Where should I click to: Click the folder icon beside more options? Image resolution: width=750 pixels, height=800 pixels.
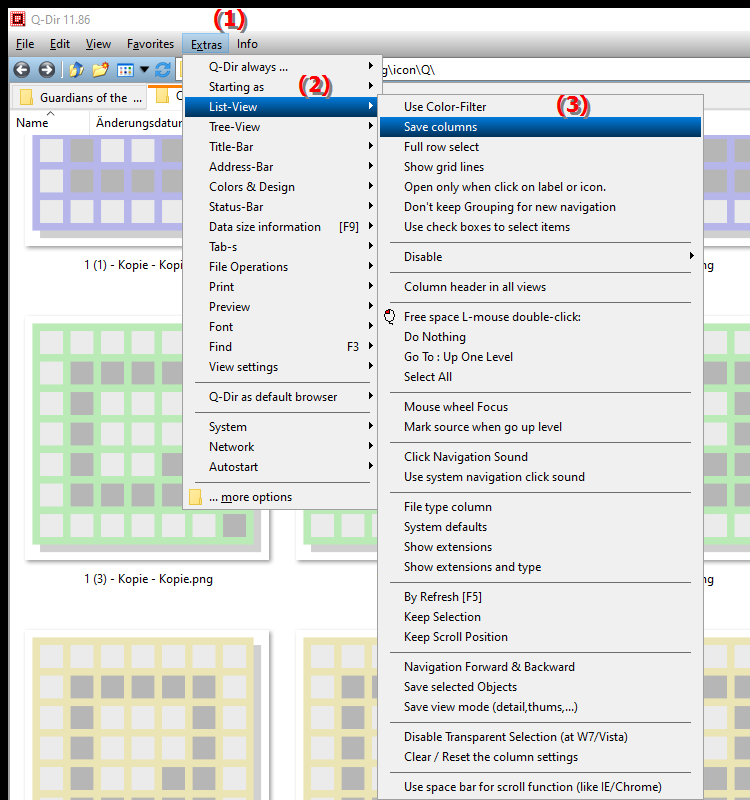click(196, 497)
